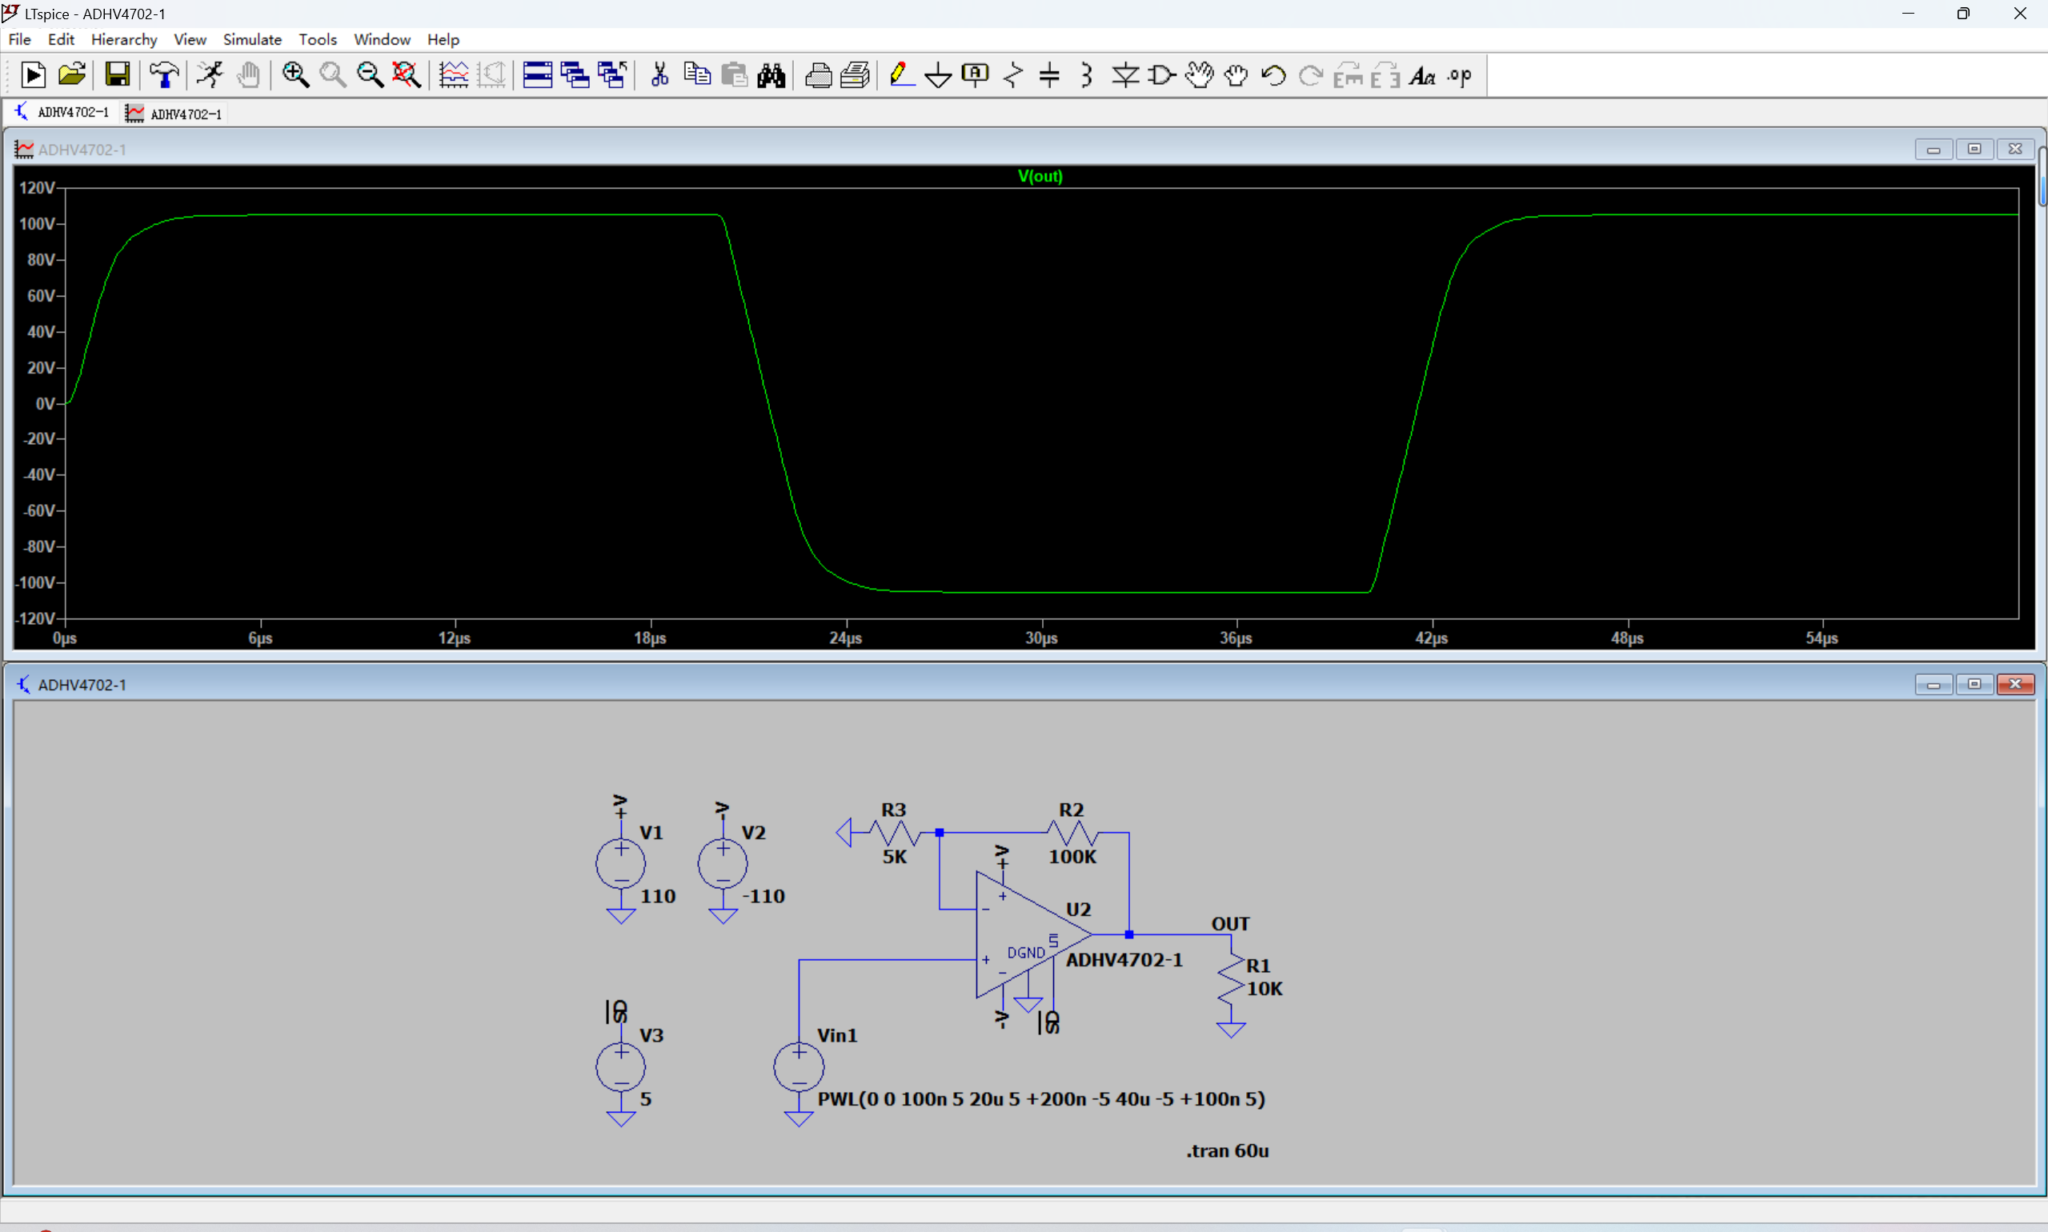Select the Inductor placement tool
Viewport: 2048px width, 1232px height.
tap(1085, 75)
